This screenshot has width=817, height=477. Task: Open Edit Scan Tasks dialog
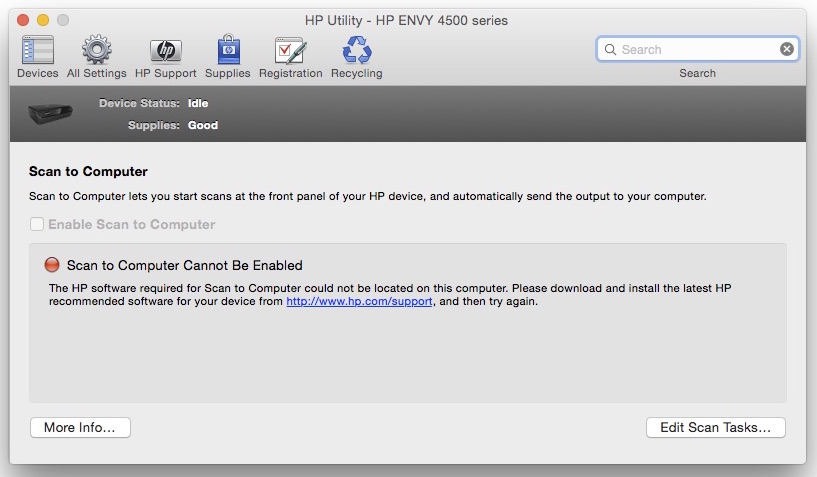coord(715,428)
